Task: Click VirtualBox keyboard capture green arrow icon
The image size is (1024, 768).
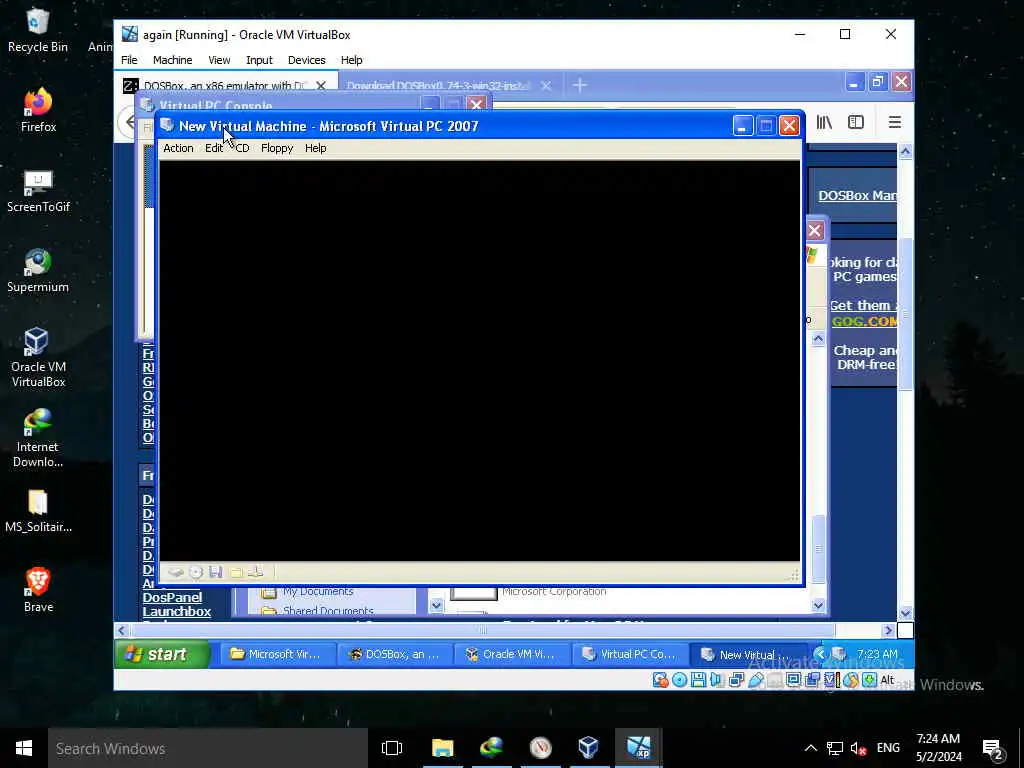Action: [869, 680]
